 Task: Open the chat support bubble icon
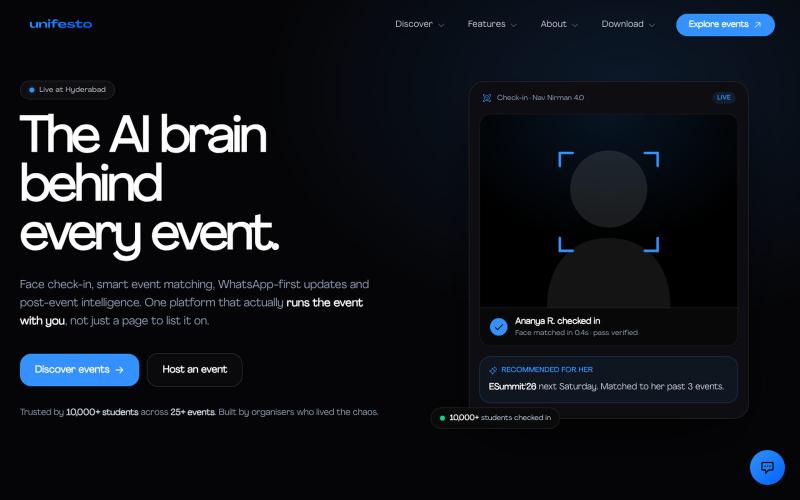click(x=767, y=467)
